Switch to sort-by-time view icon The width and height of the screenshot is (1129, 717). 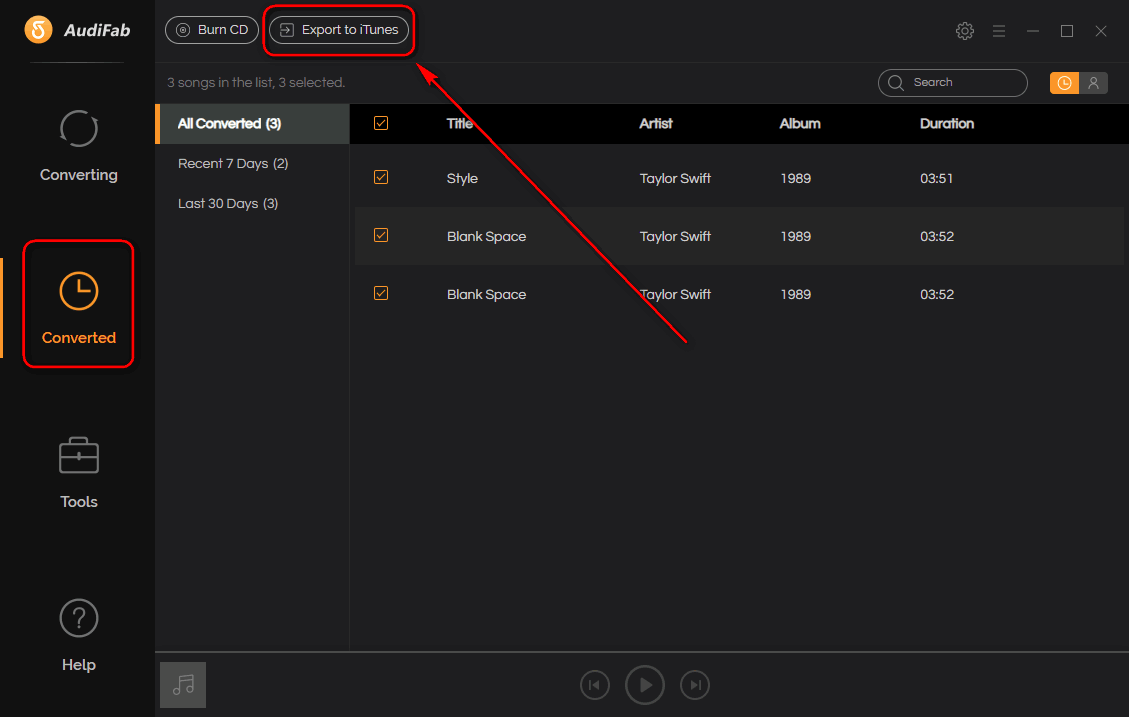(x=1064, y=83)
